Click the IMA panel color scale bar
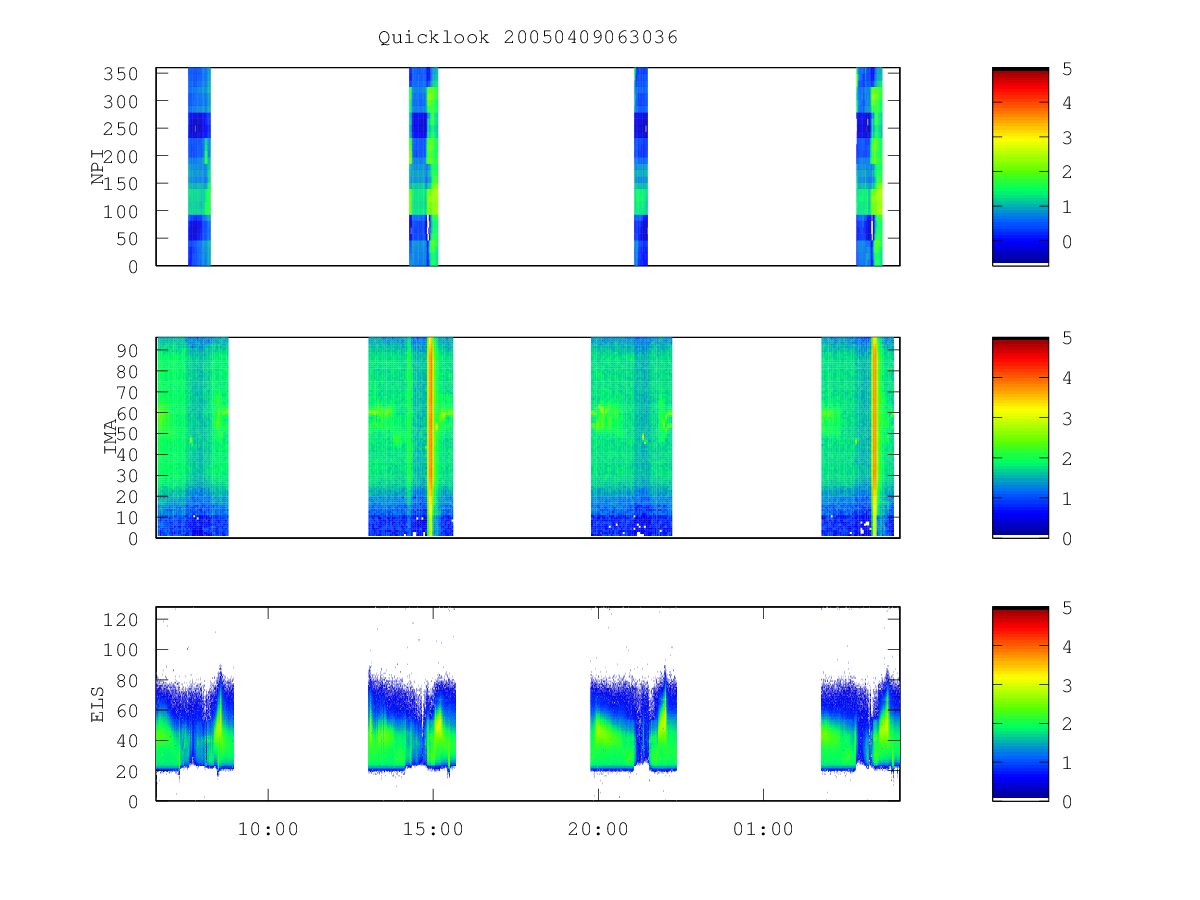The height and width of the screenshot is (900, 1200). (1020, 438)
